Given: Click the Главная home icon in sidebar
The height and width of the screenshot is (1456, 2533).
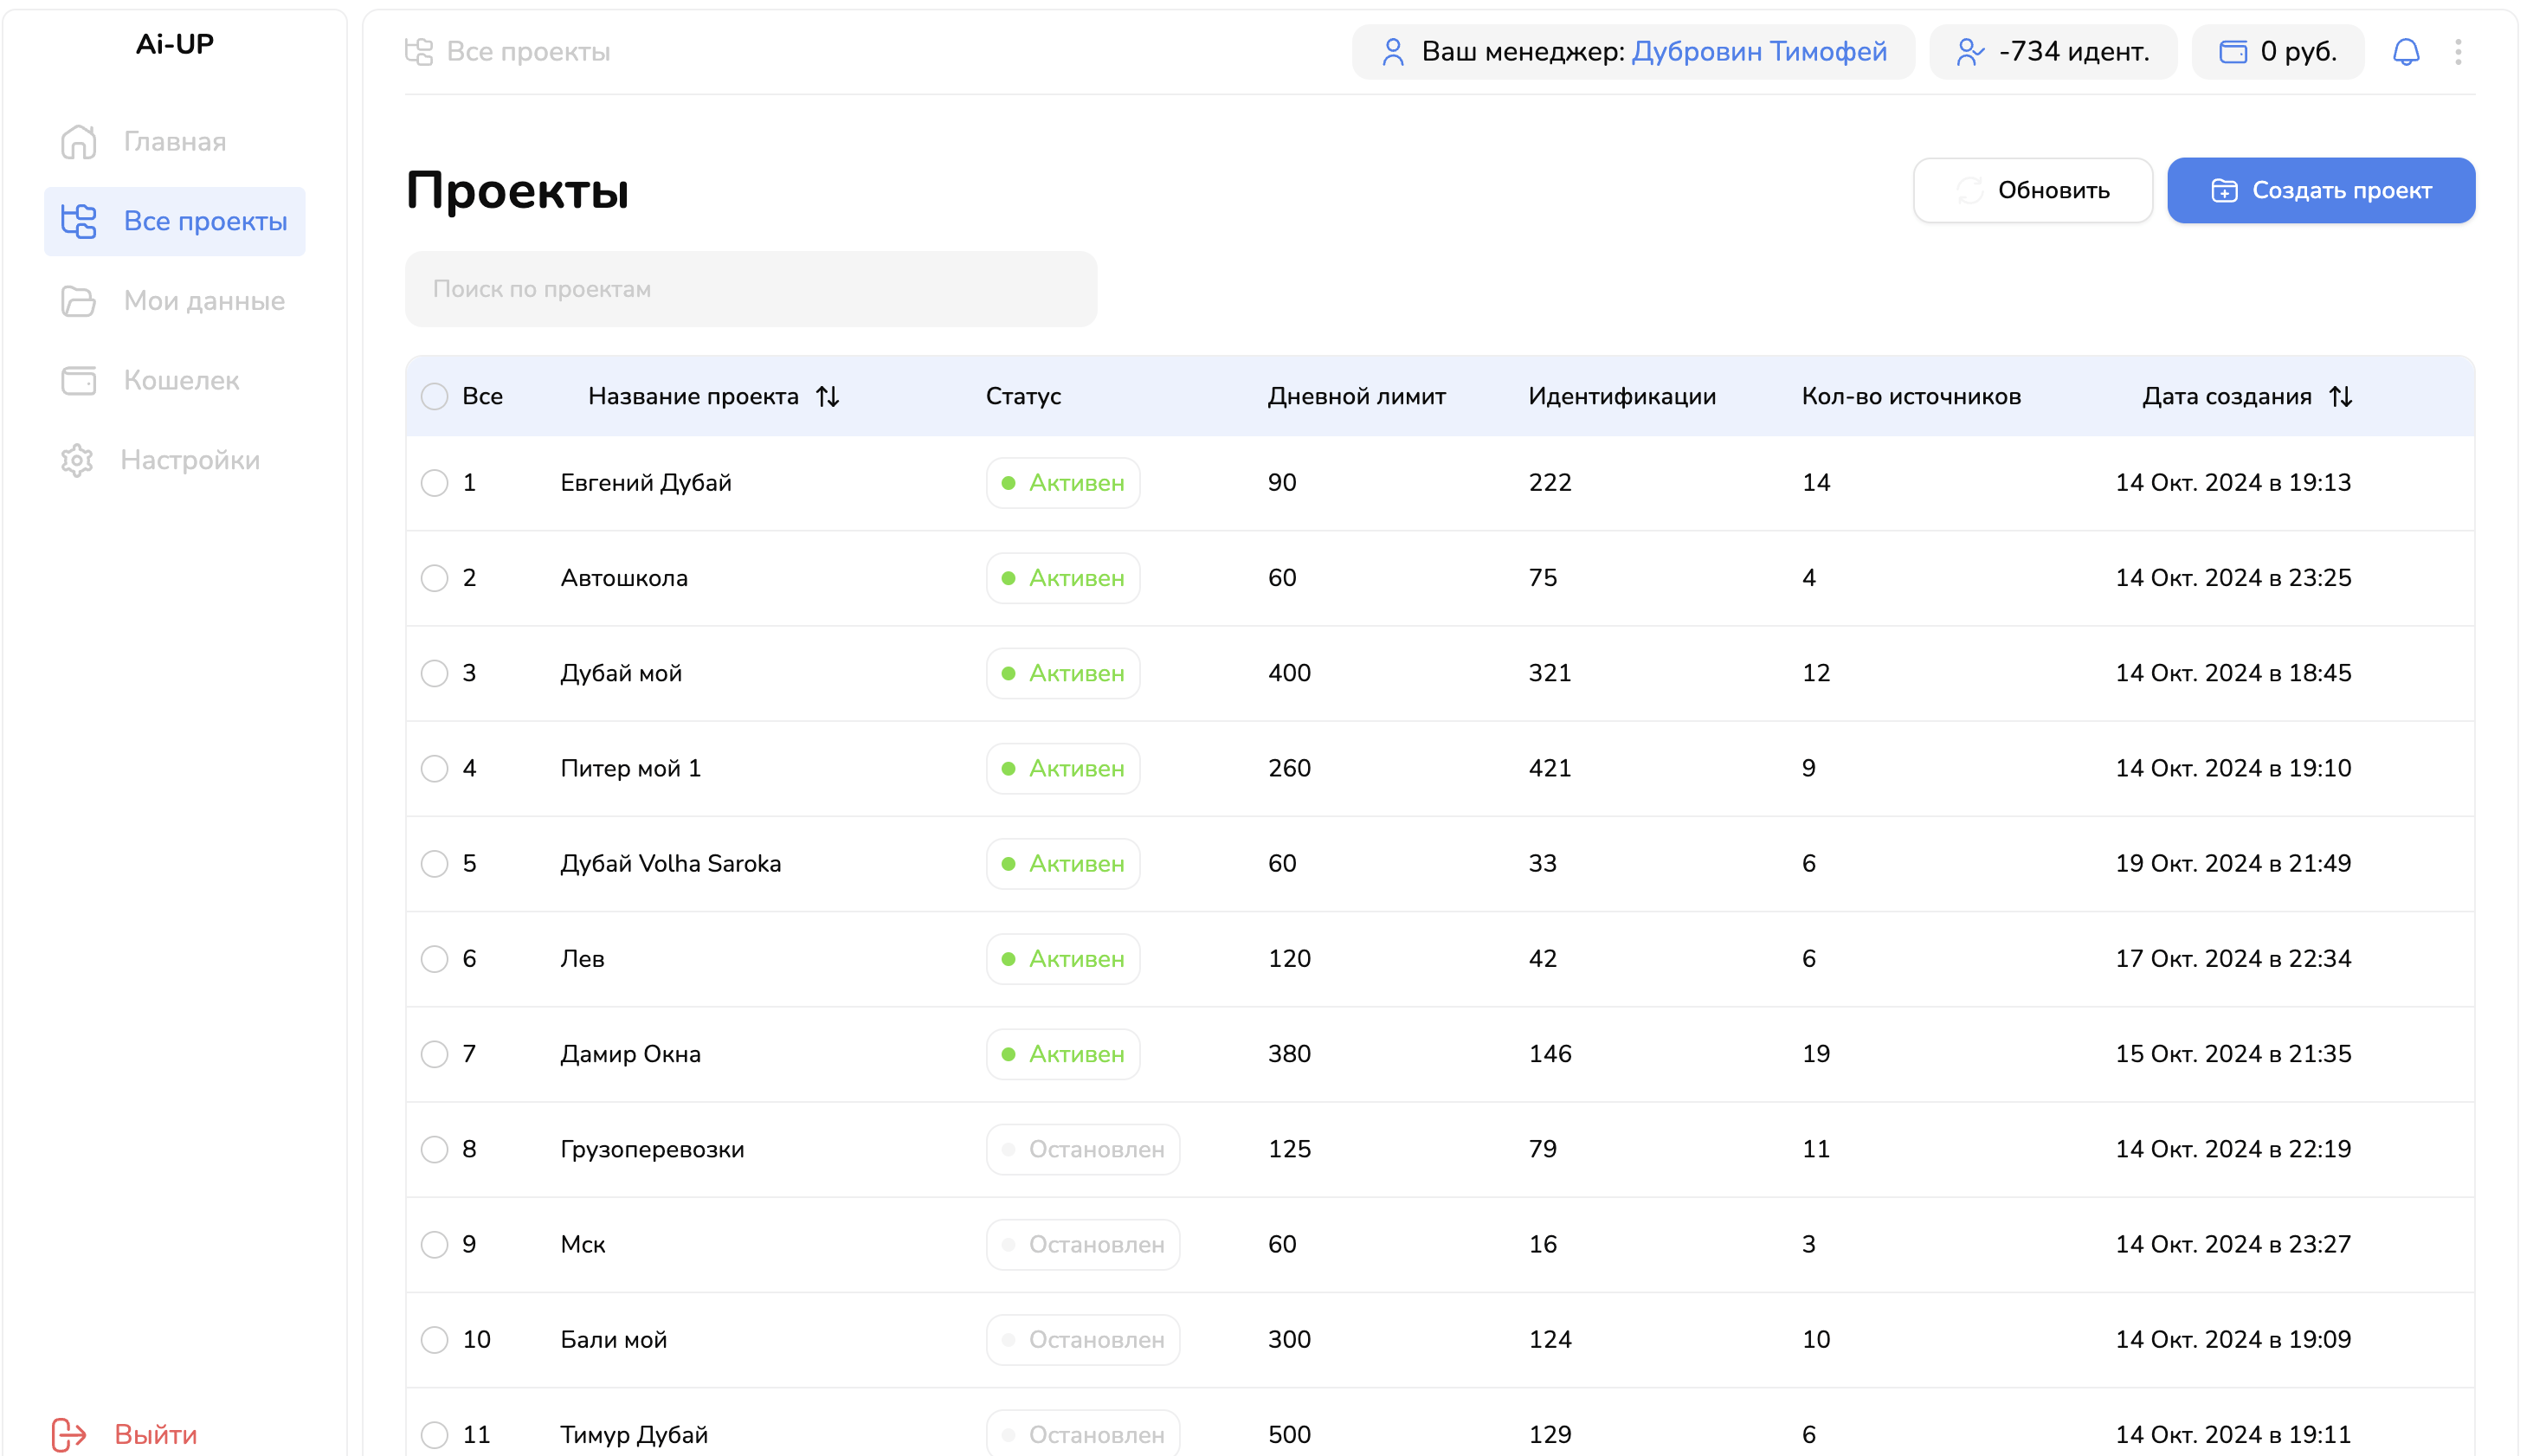Looking at the screenshot, I should [78, 142].
